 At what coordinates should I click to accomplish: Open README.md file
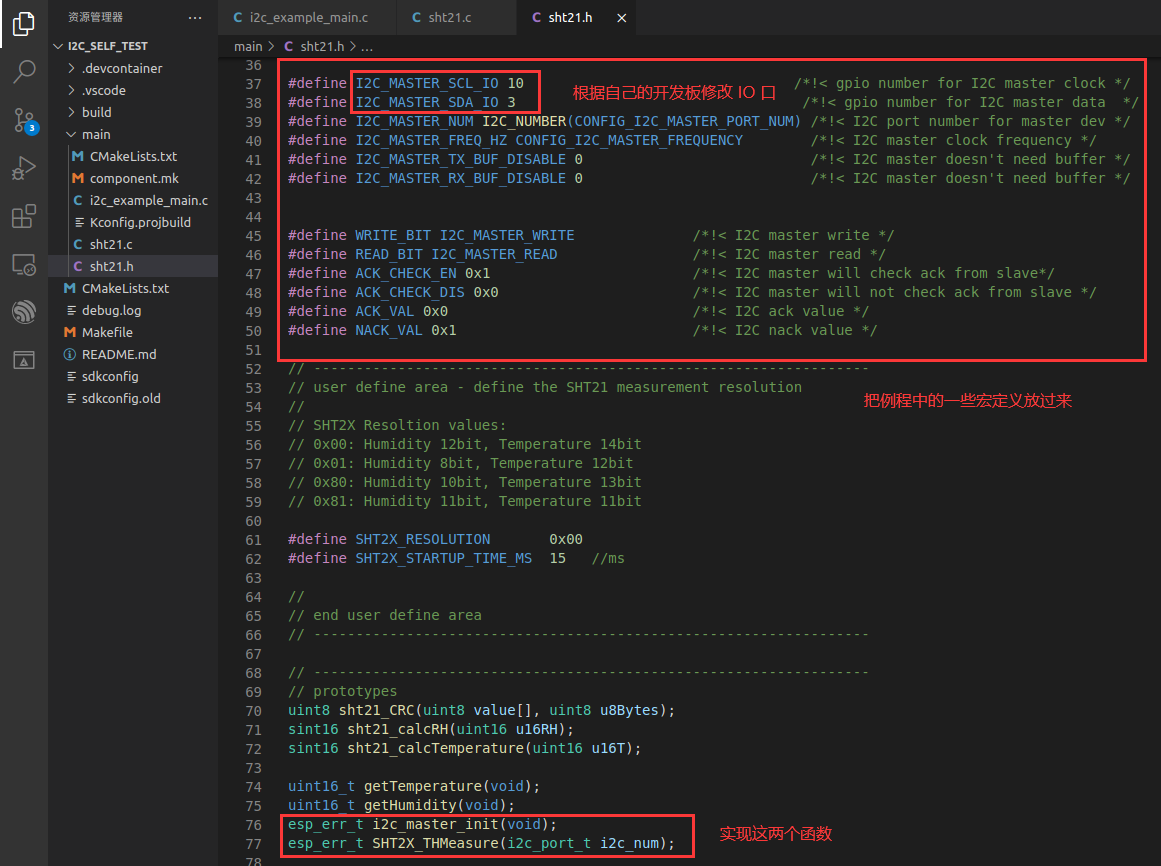click(x=133, y=355)
